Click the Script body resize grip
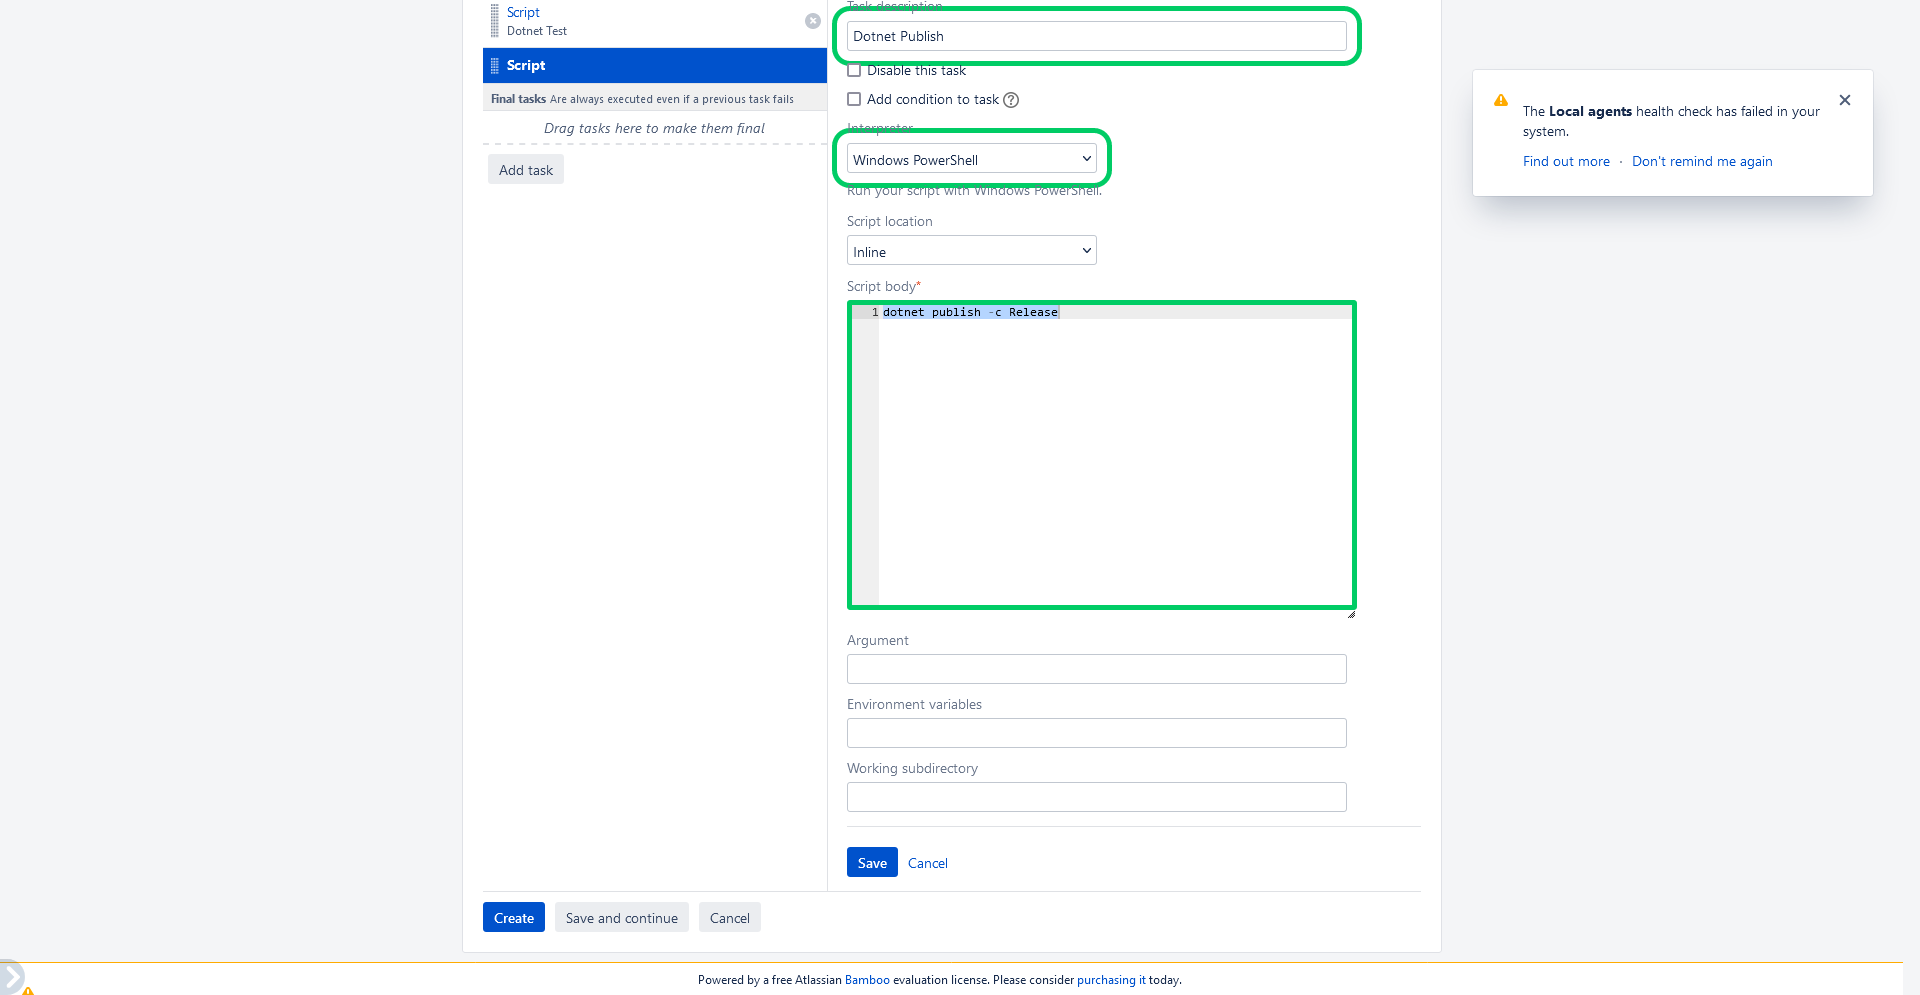Screen dimensions: 1920x995 click(1351, 614)
